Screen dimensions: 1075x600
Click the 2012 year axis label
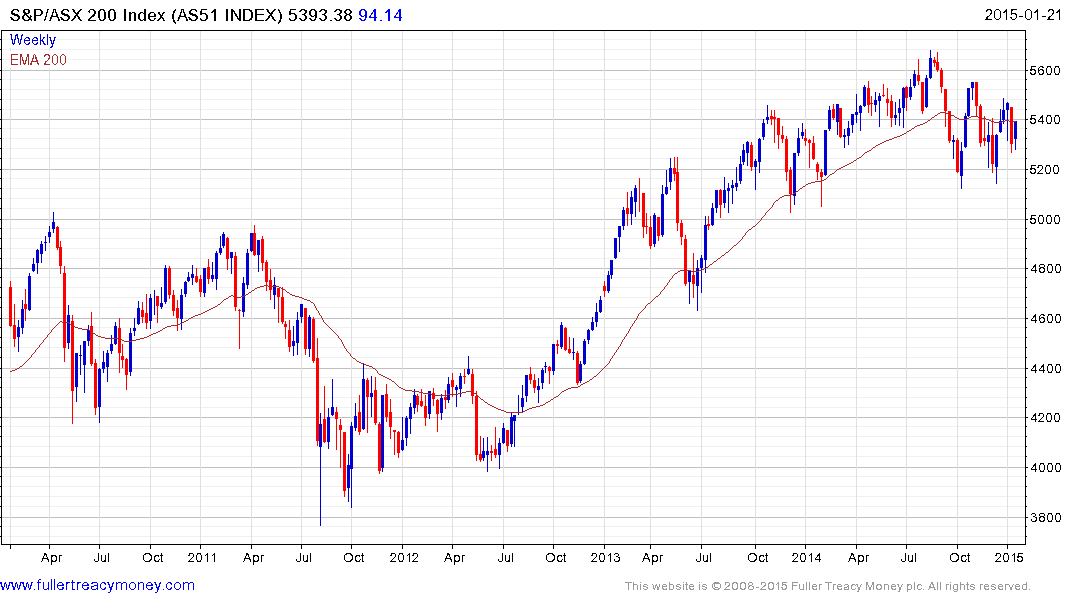[404, 557]
